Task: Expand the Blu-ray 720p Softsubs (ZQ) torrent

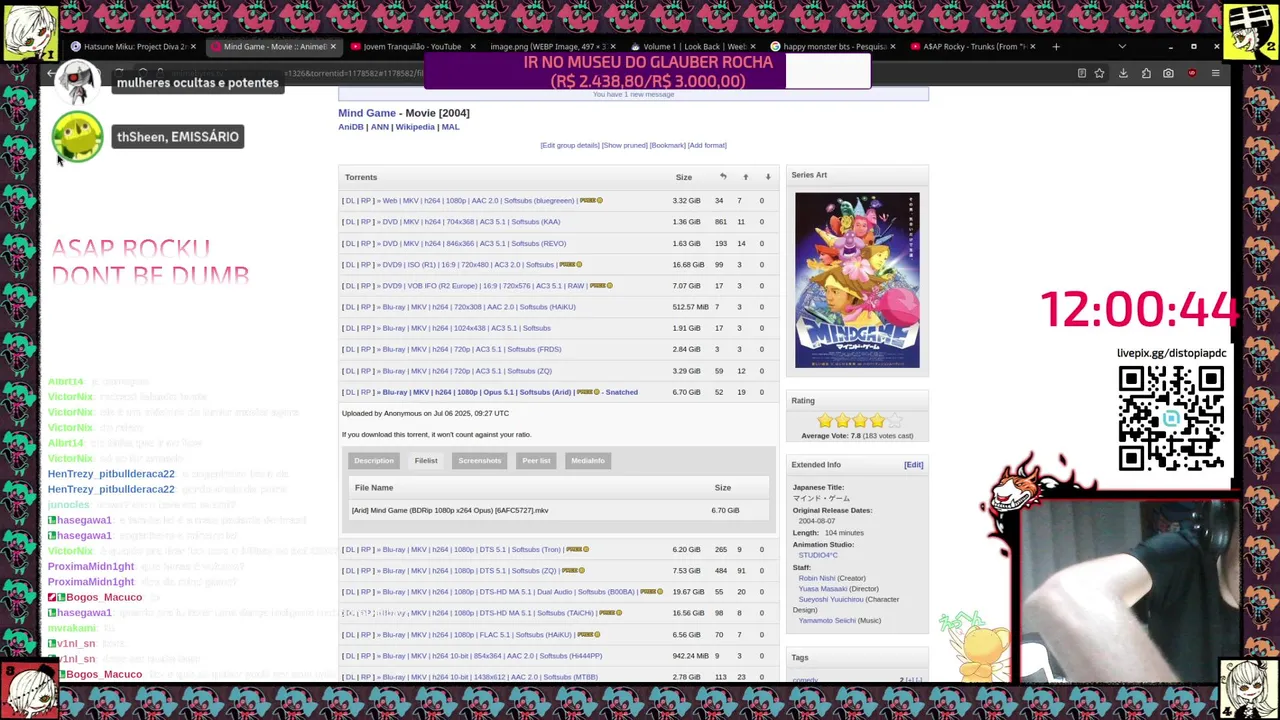Action: pos(467,371)
